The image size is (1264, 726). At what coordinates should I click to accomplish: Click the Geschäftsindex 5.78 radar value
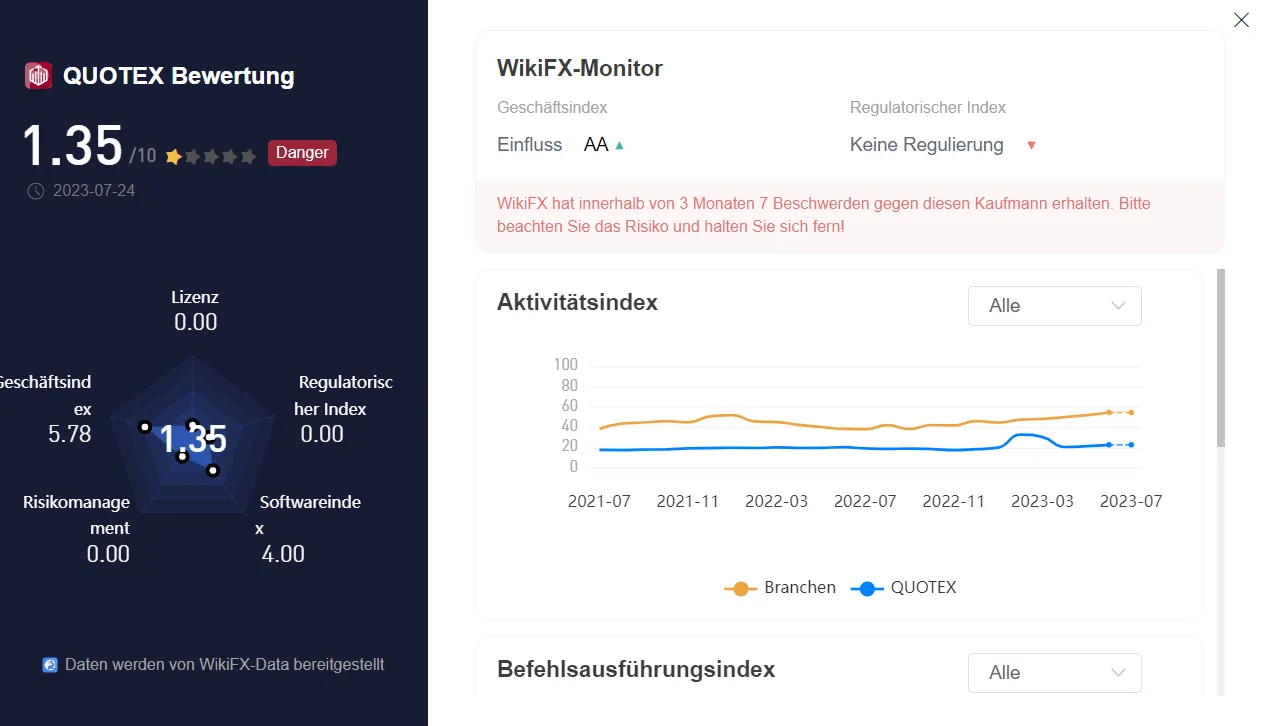[x=69, y=434]
